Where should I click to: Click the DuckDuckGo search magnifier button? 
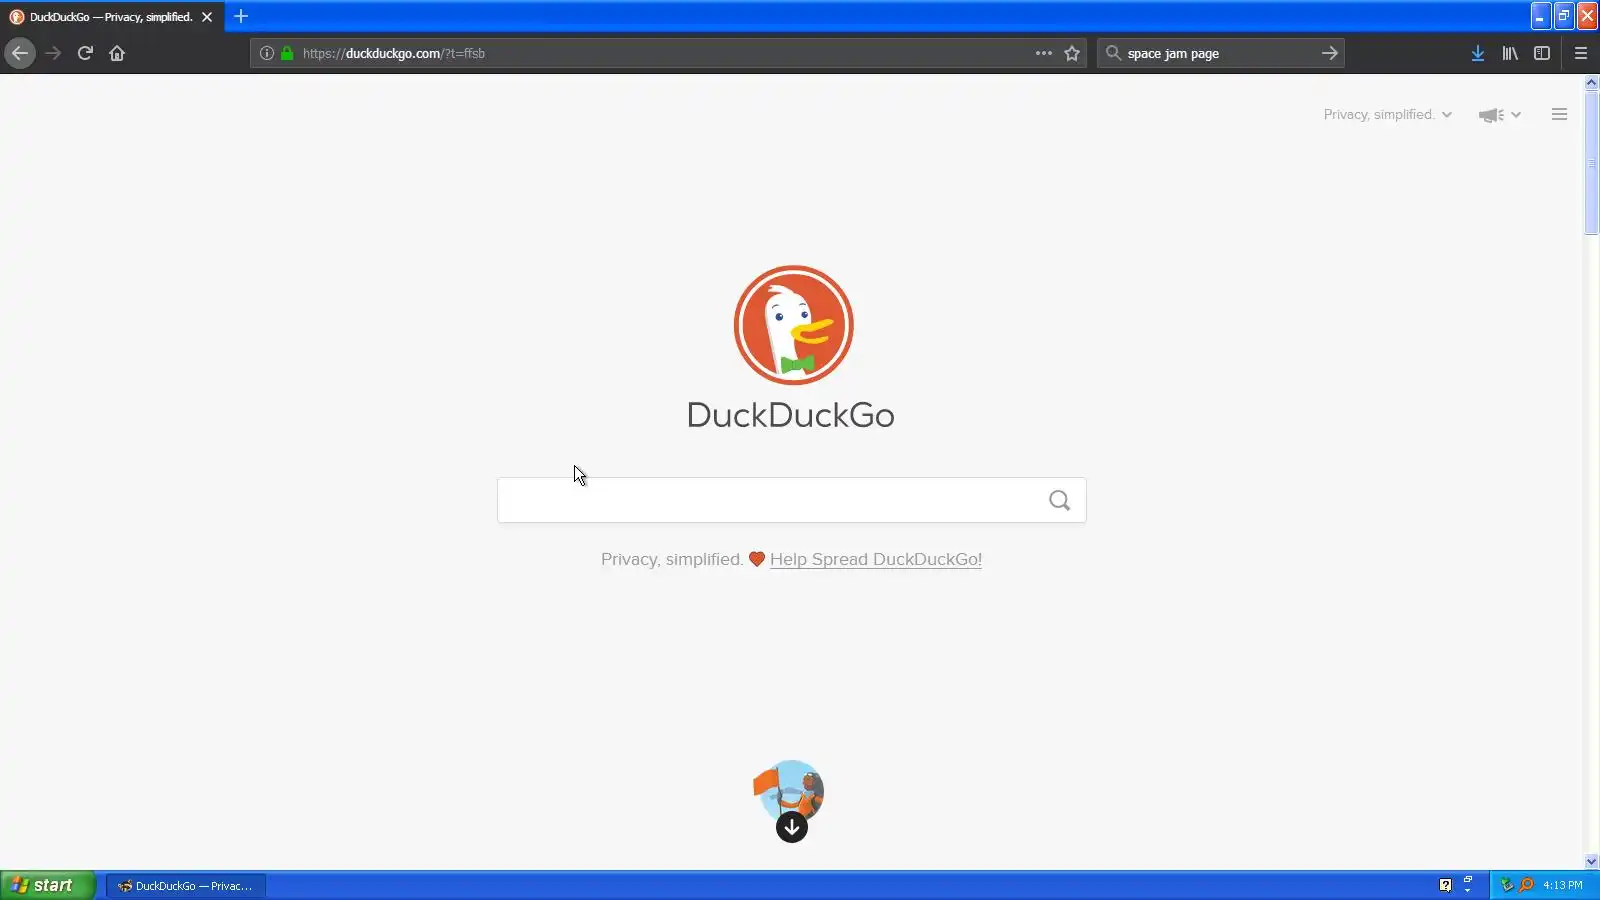(1059, 500)
